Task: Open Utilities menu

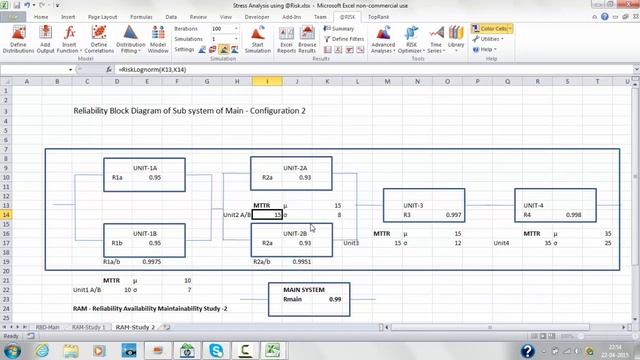Action: pyautogui.click(x=488, y=39)
